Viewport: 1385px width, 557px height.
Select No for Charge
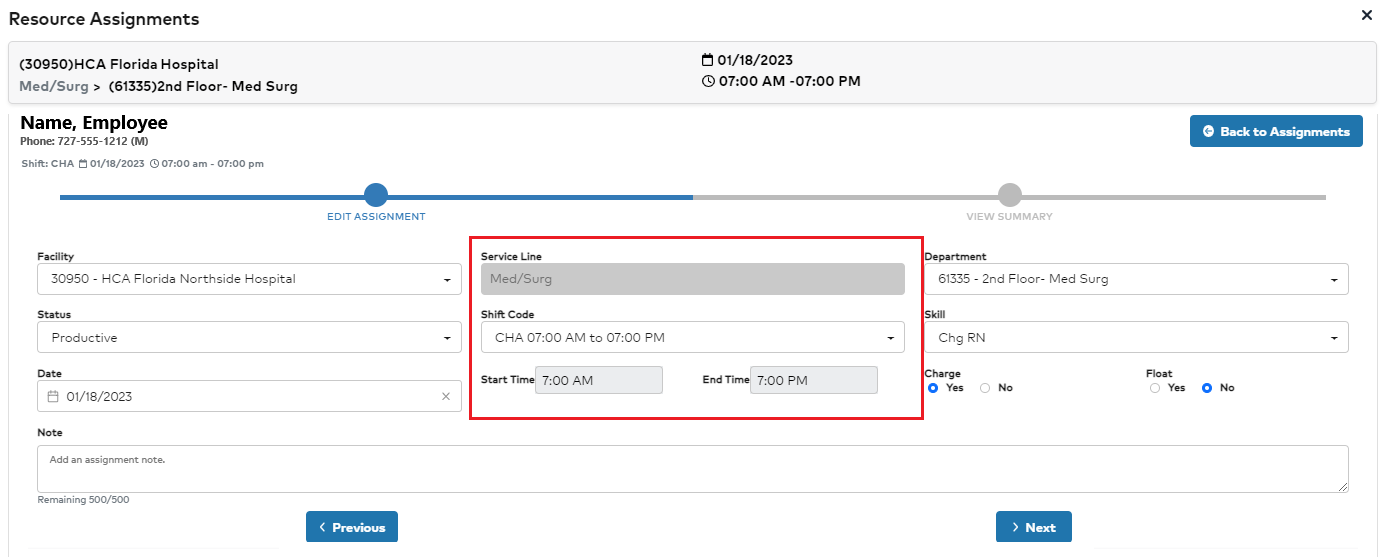985,388
